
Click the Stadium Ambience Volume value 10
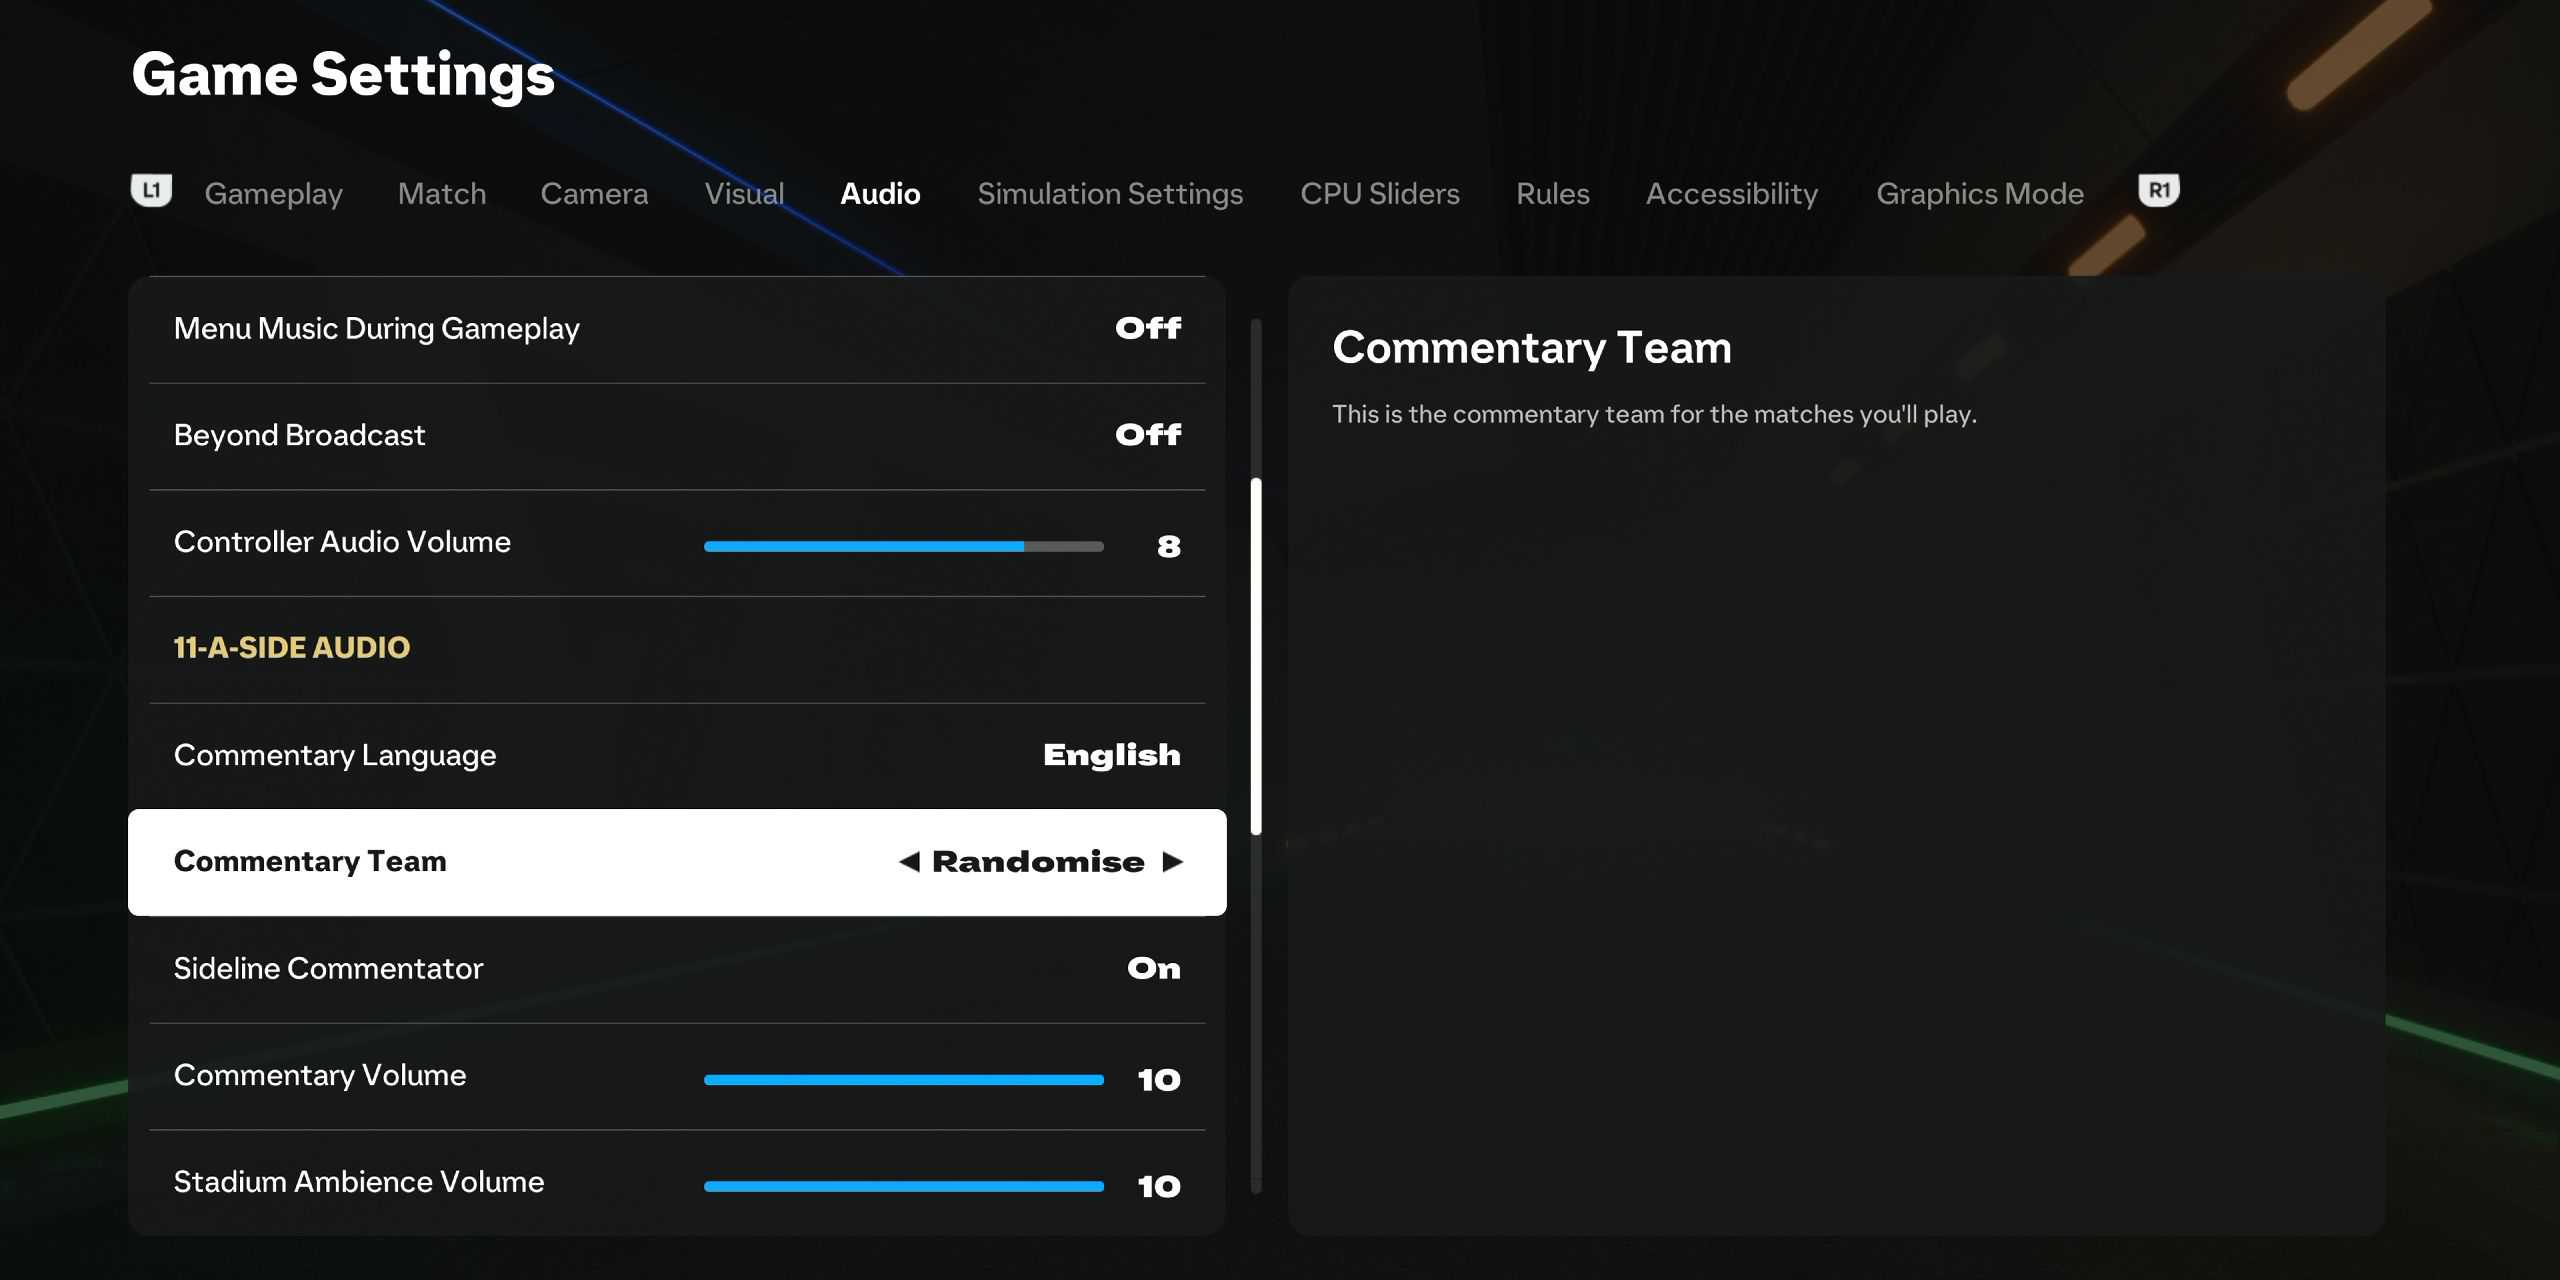[1159, 1187]
